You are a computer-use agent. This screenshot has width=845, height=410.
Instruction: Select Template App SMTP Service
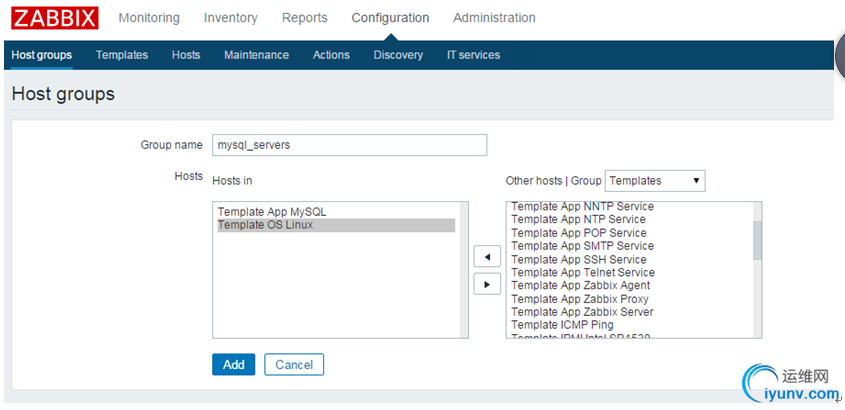click(x=583, y=246)
